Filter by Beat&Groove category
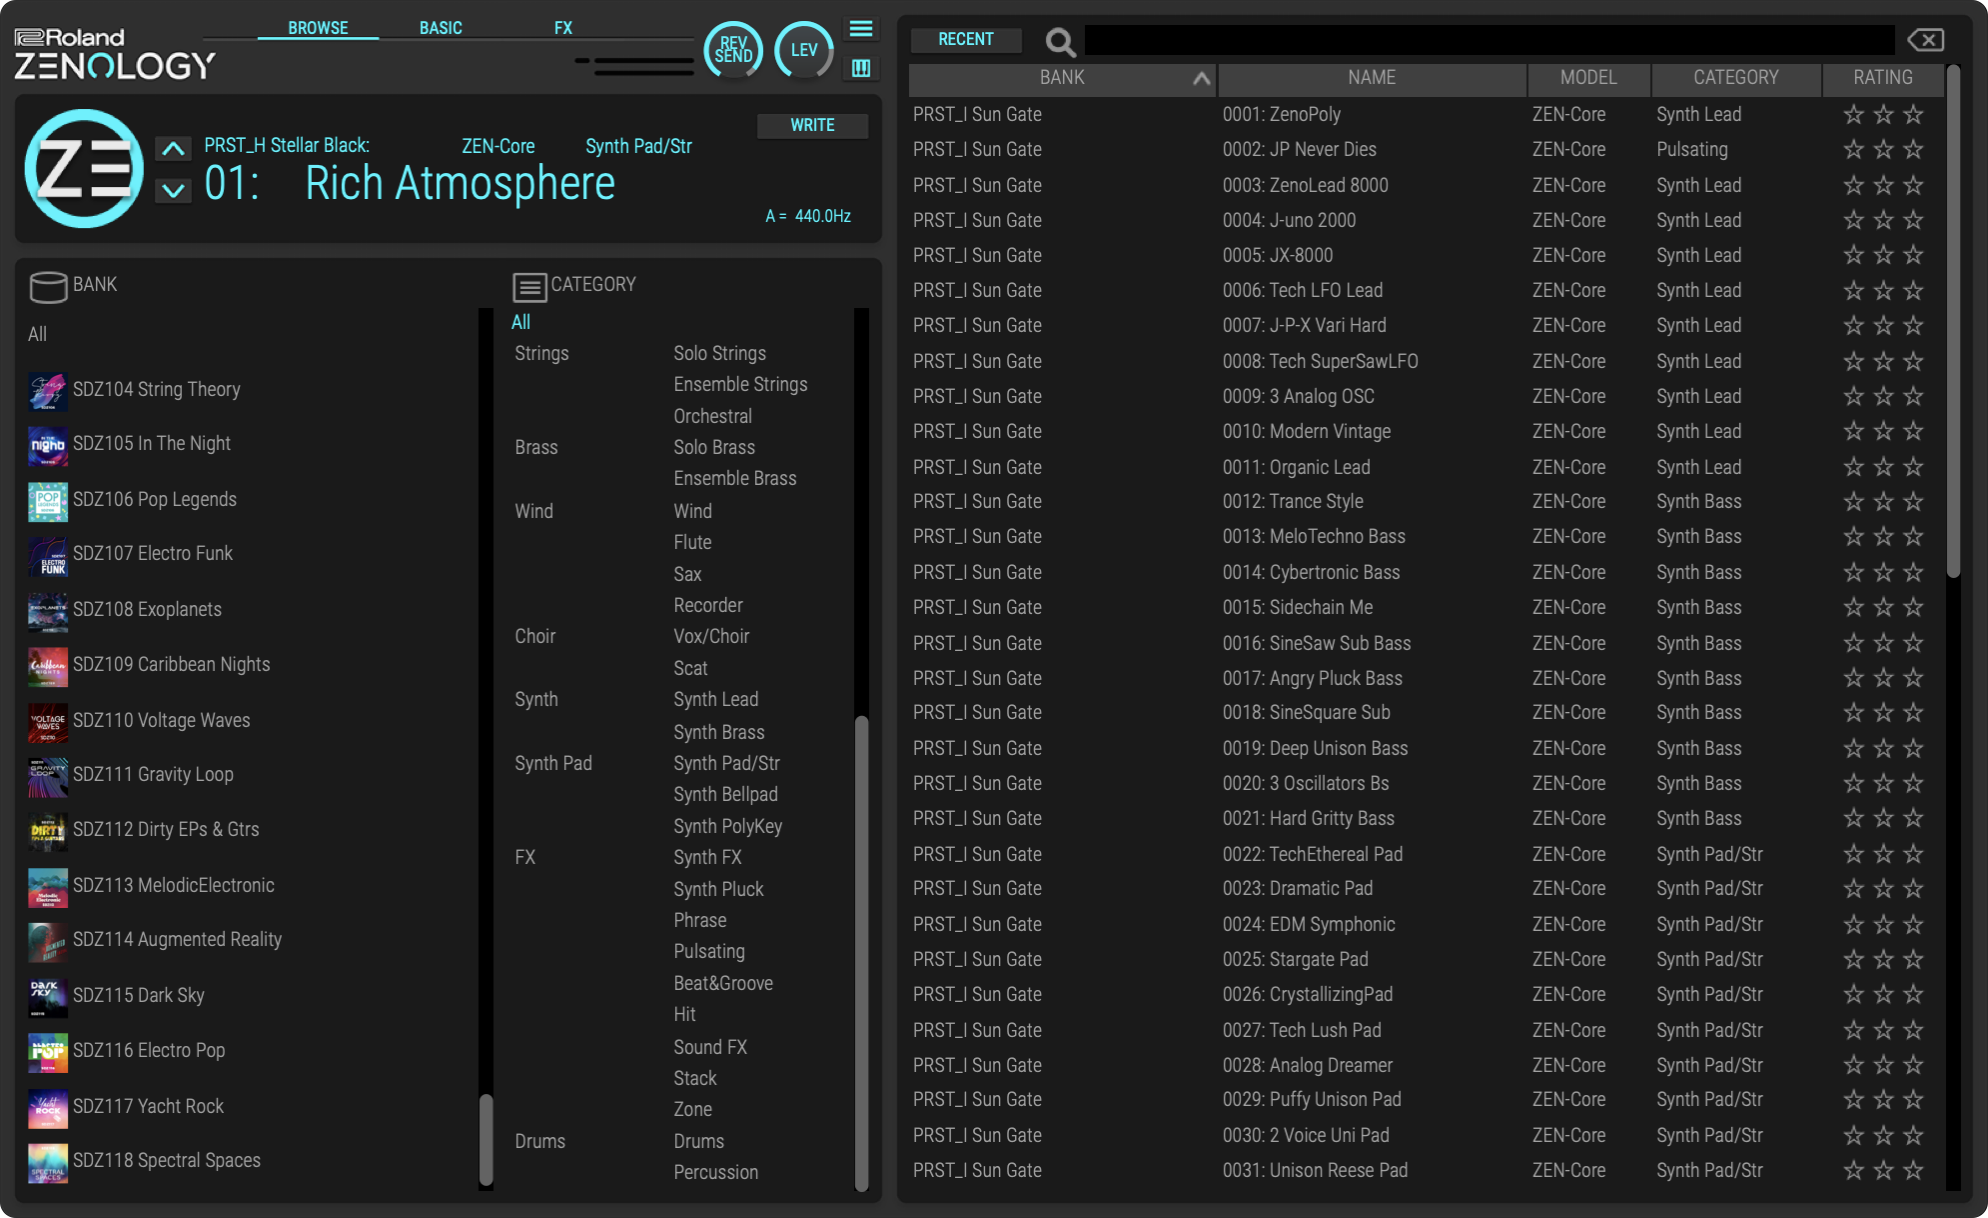Image resolution: width=1988 pixels, height=1218 pixels. tap(723, 983)
